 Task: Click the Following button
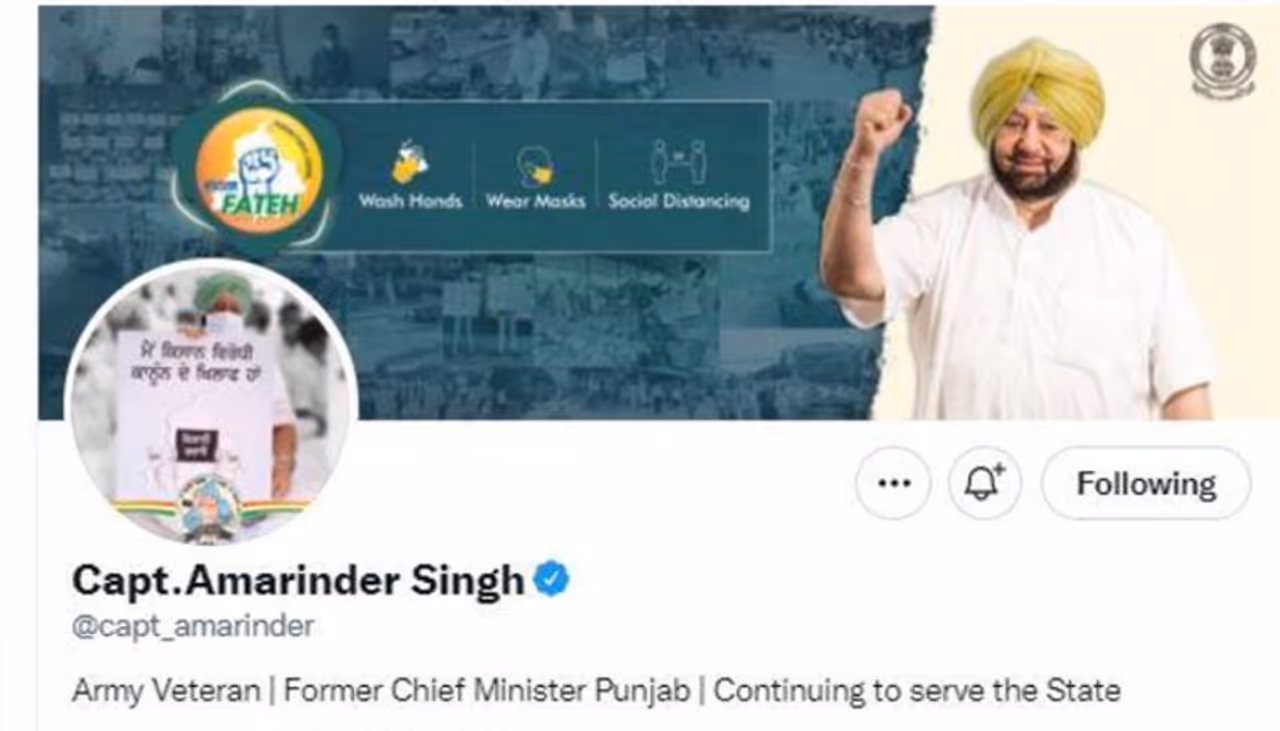tap(1146, 484)
